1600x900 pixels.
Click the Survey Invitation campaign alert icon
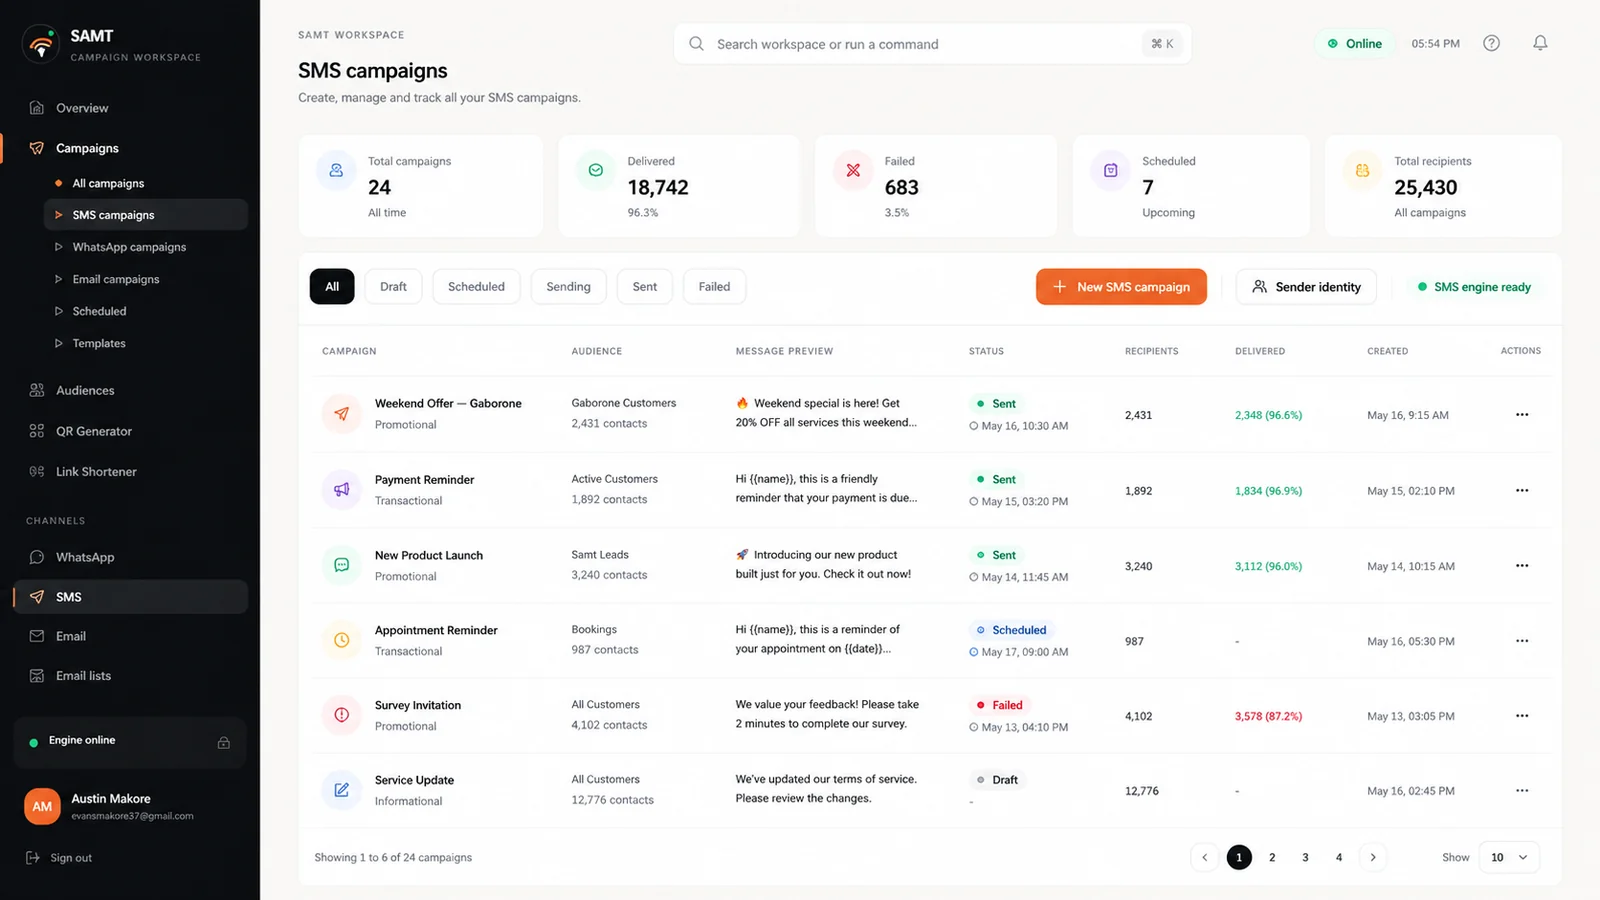341,715
